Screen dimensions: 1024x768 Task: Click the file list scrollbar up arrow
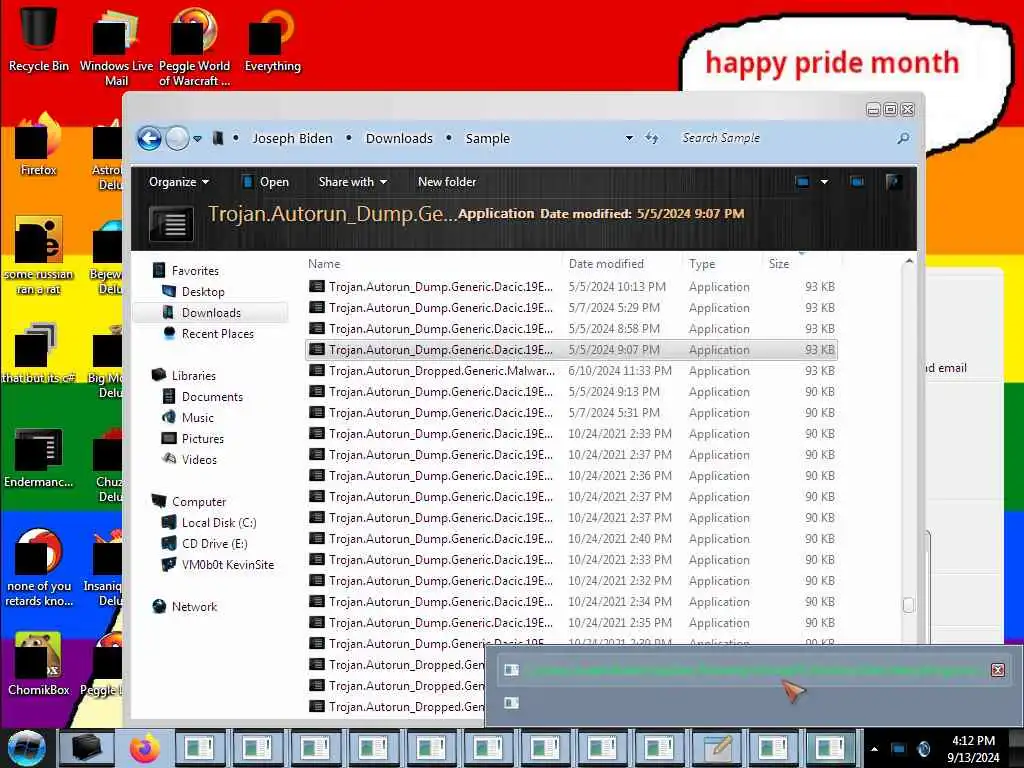pyautogui.click(x=908, y=261)
